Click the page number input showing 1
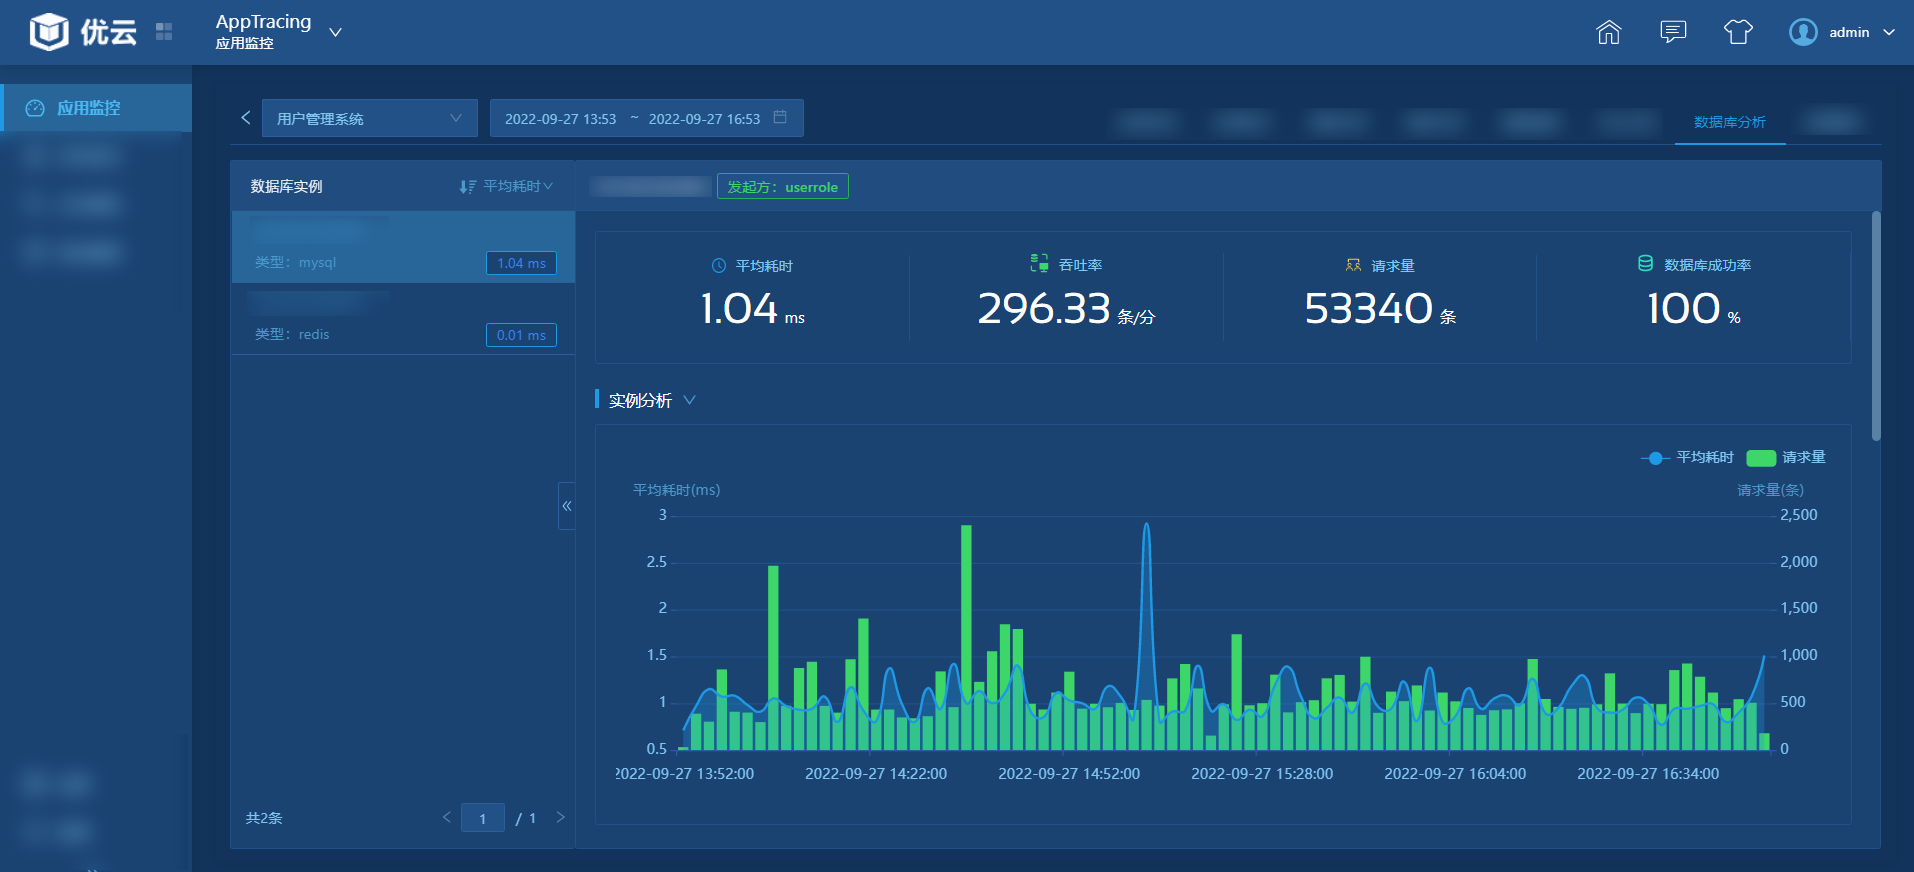The height and width of the screenshot is (872, 1914). [x=483, y=818]
